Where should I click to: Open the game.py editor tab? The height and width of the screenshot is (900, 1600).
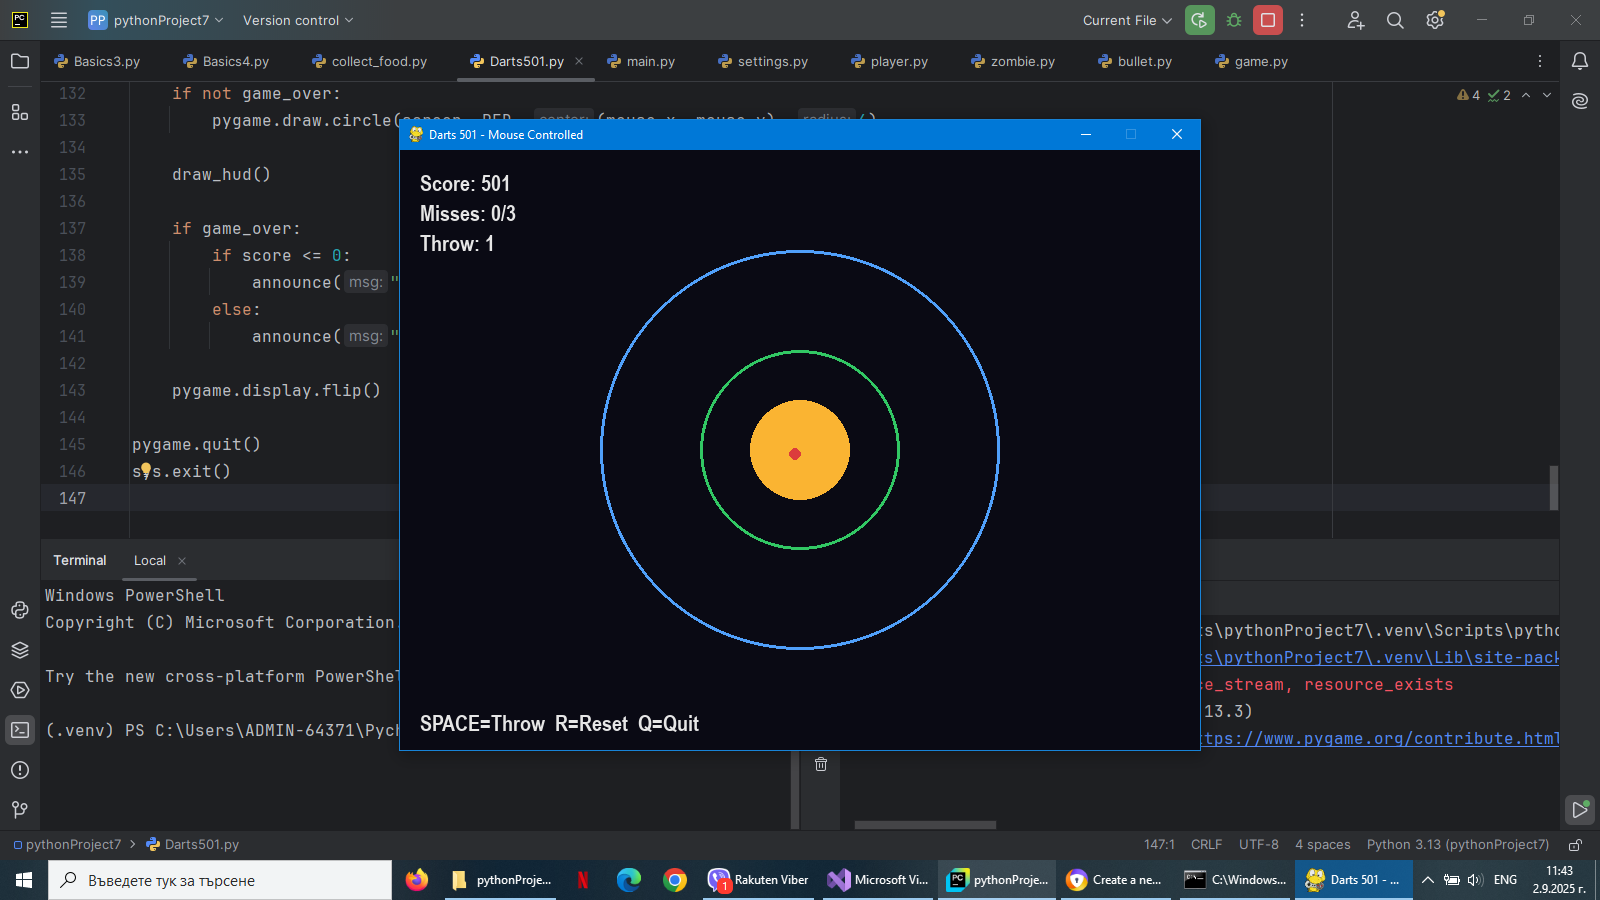(x=1251, y=61)
